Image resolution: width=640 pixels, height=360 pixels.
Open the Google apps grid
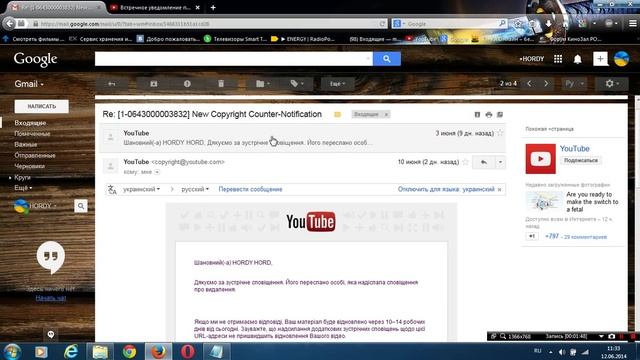(558, 59)
